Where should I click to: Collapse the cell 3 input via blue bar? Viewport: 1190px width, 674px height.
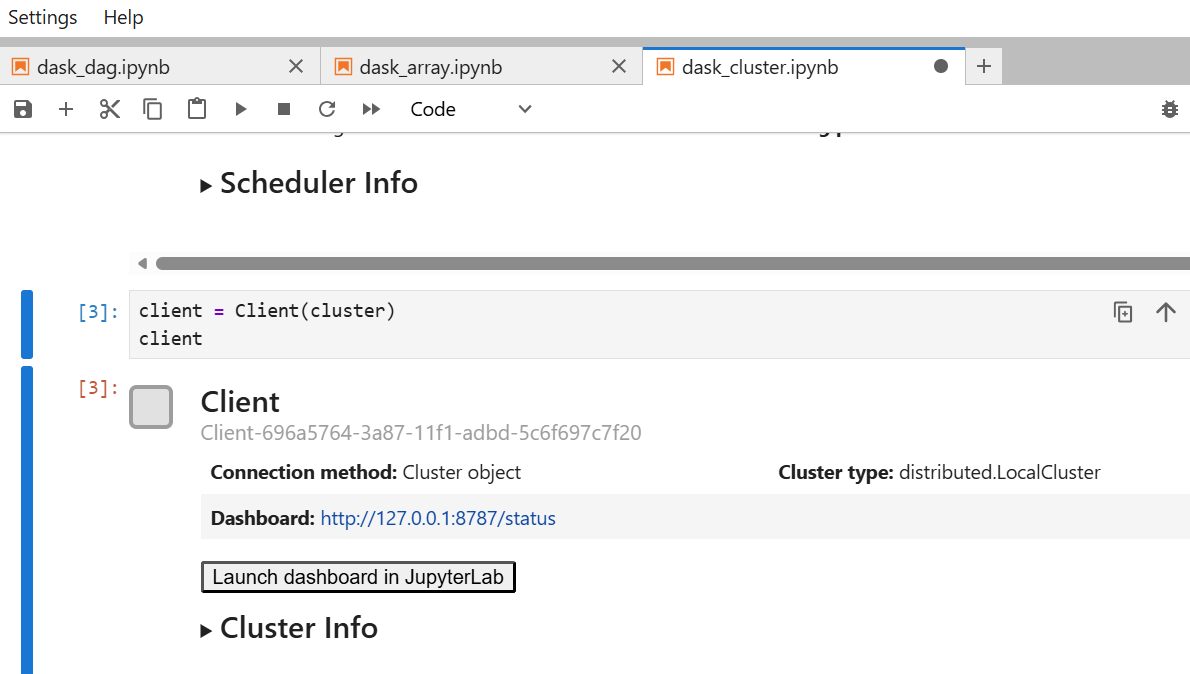coord(27,324)
